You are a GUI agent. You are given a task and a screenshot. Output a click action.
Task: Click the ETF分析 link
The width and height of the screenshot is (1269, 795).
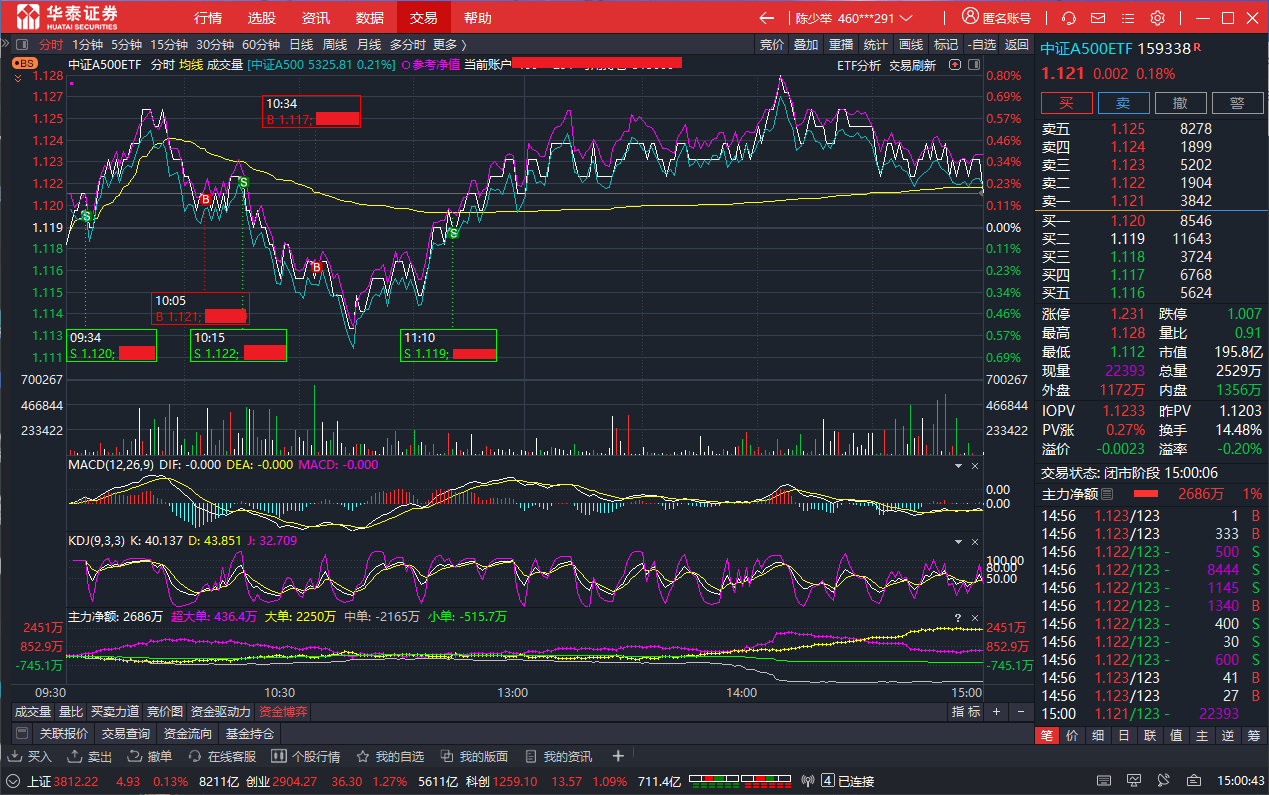coord(858,65)
